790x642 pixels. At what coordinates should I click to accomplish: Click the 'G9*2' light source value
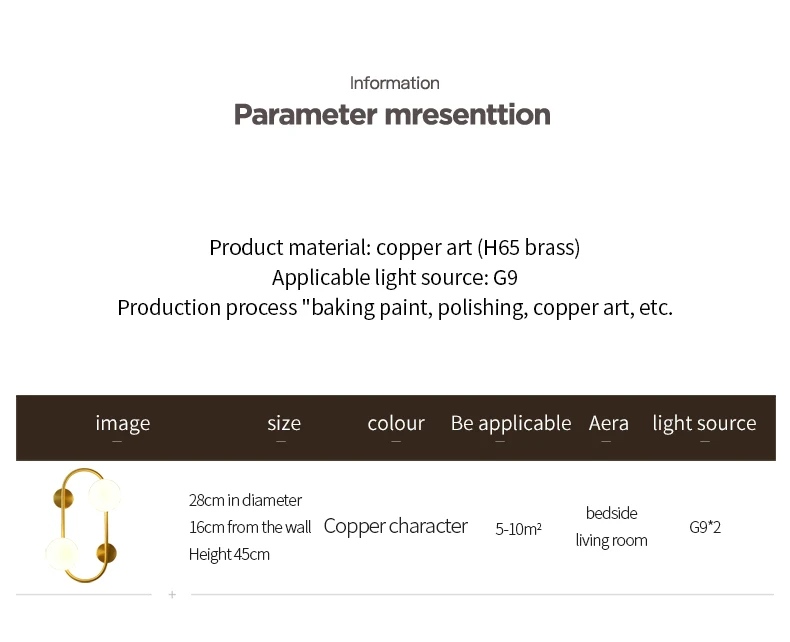(x=705, y=527)
